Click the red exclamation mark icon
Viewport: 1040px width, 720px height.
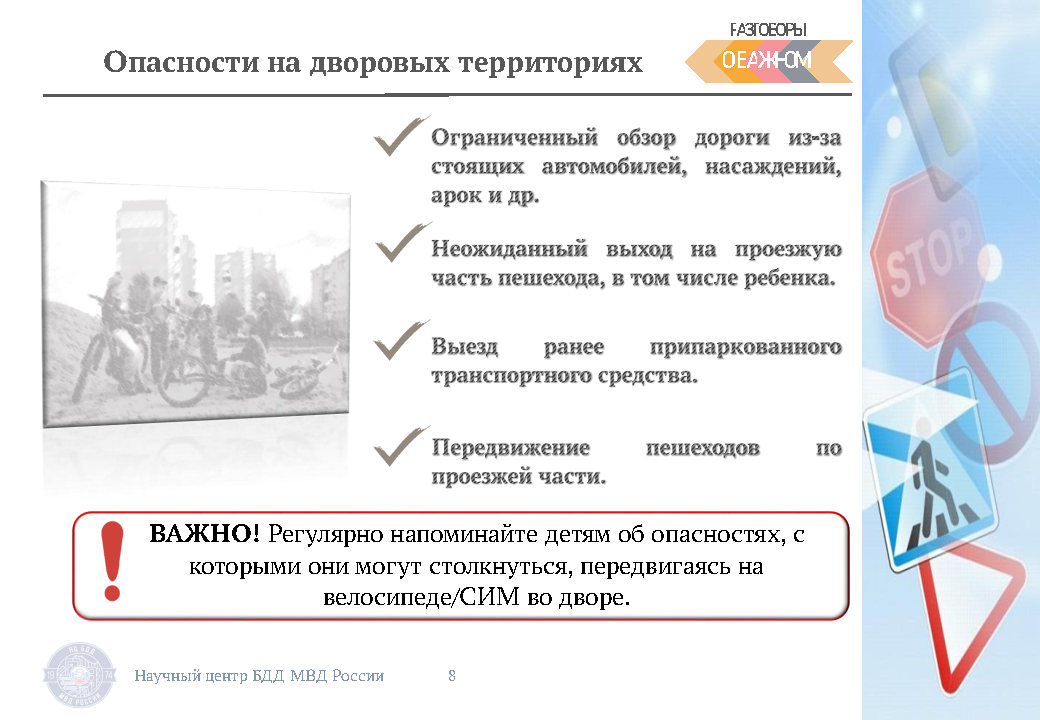[x=112, y=562]
